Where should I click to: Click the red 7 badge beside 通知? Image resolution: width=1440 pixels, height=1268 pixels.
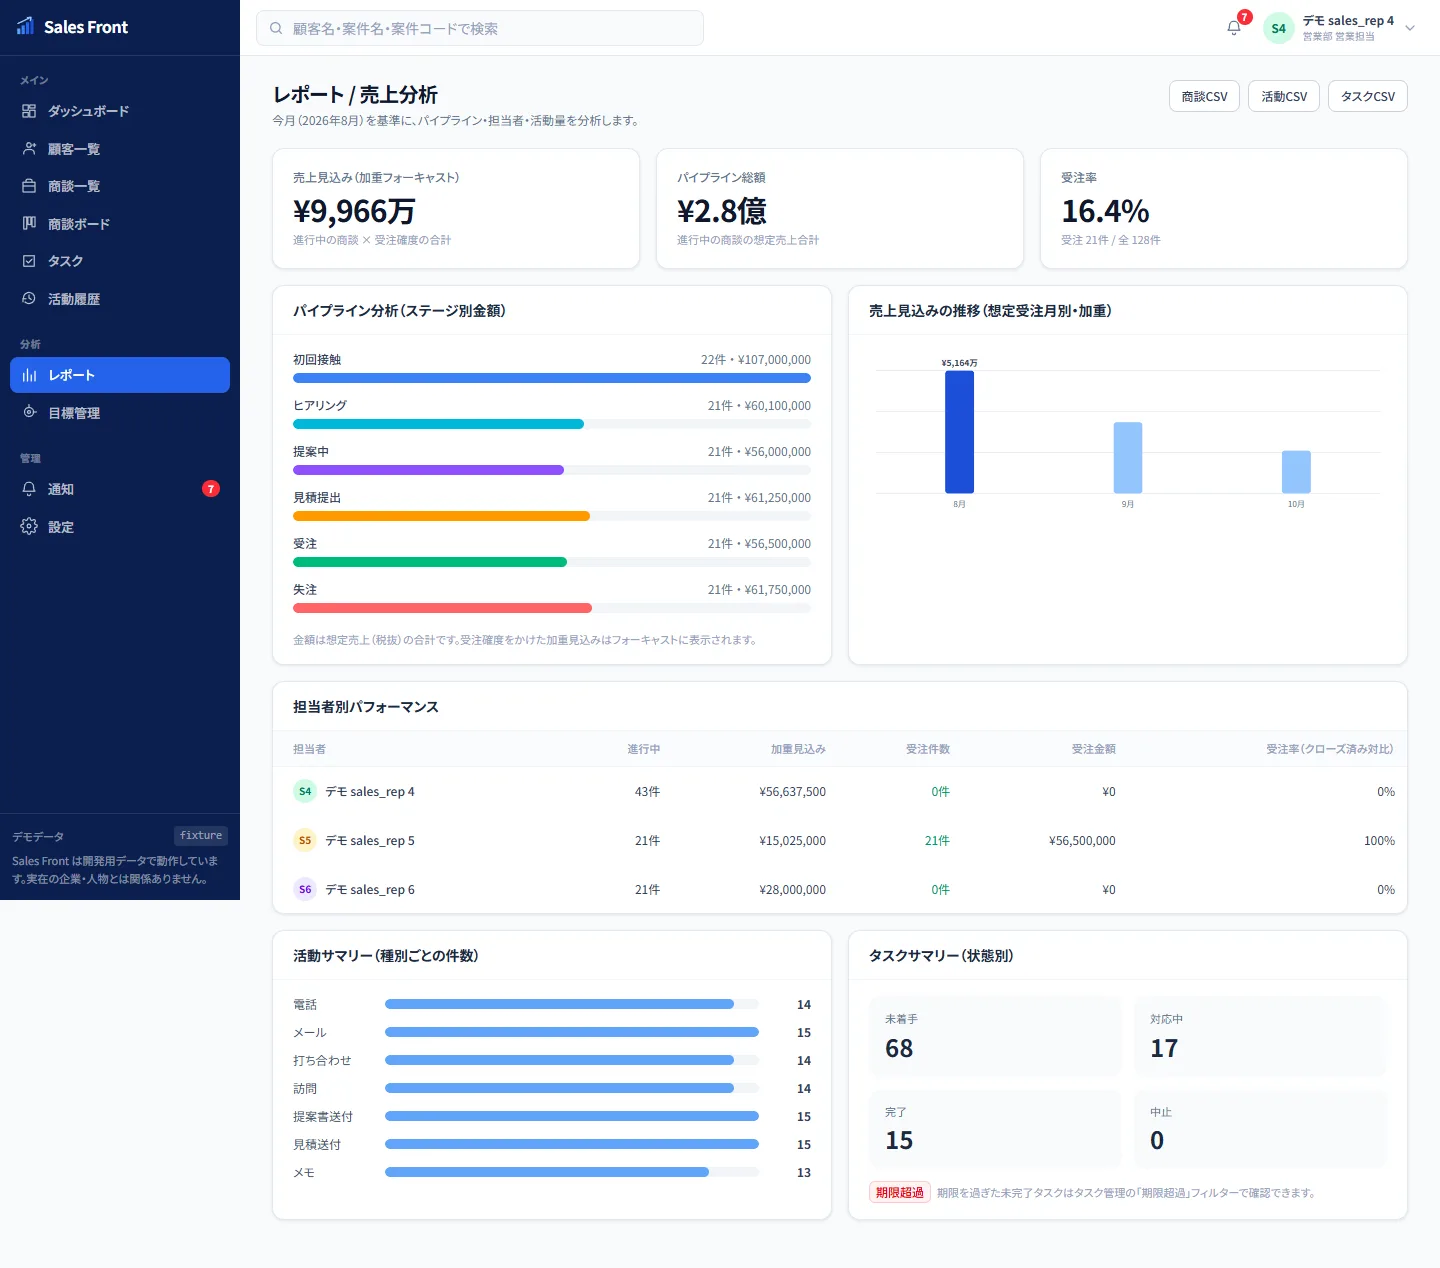click(x=211, y=489)
